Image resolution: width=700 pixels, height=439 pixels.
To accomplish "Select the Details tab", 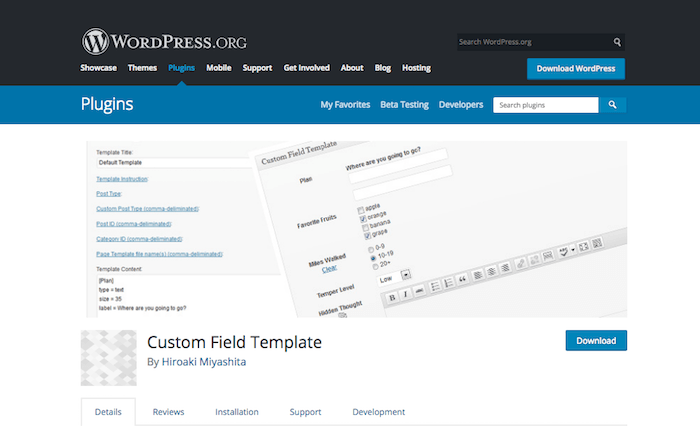I will pos(108,412).
